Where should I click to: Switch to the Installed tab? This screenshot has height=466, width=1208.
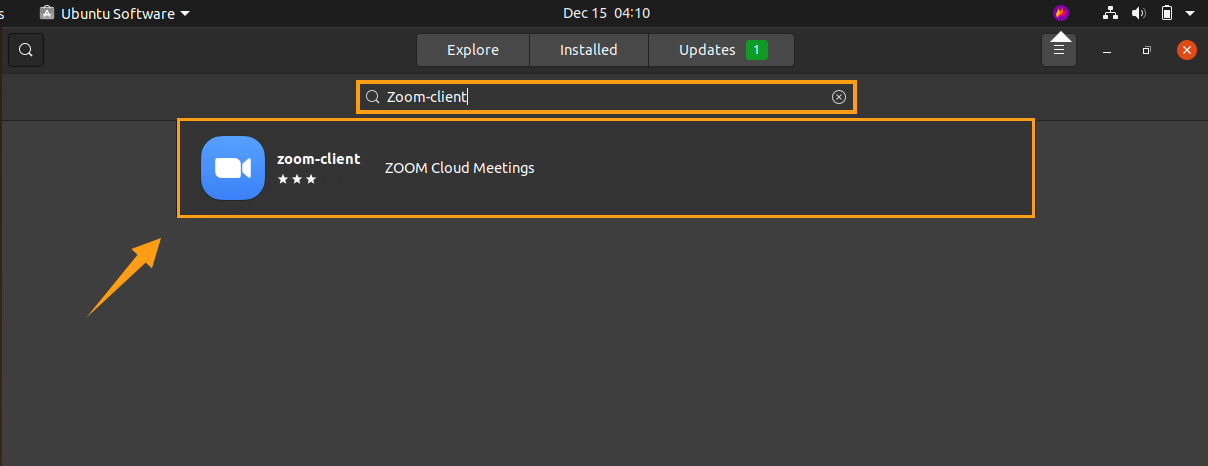(589, 50)
